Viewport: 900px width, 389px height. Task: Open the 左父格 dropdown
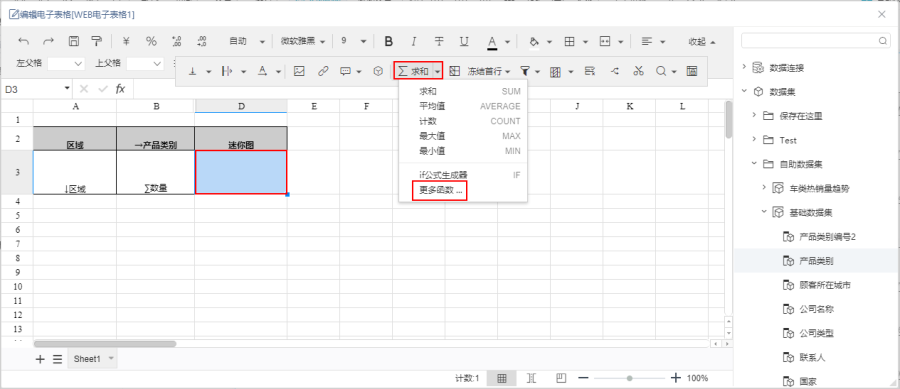pos(66,63)
